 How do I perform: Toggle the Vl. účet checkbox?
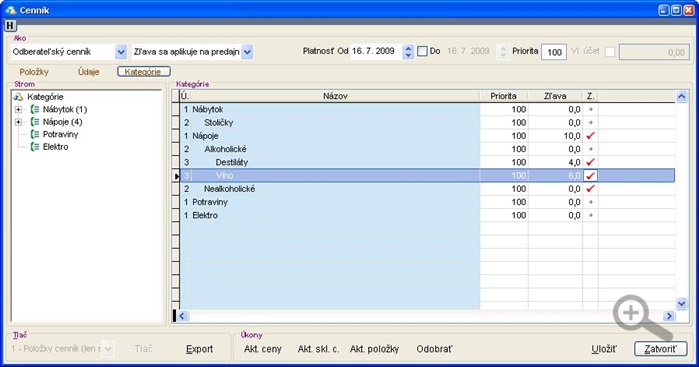pyautogui.click(x=610, y=52)
